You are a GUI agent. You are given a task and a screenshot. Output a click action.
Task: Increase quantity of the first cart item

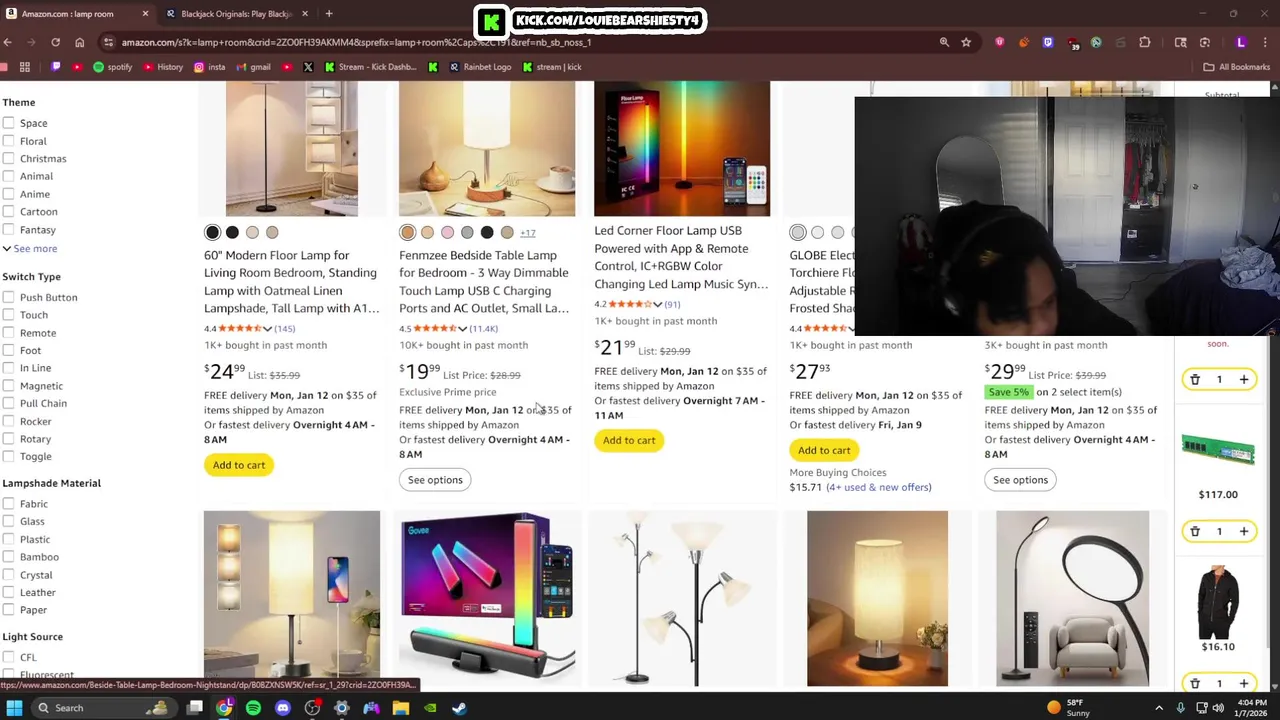[1244, 379]
